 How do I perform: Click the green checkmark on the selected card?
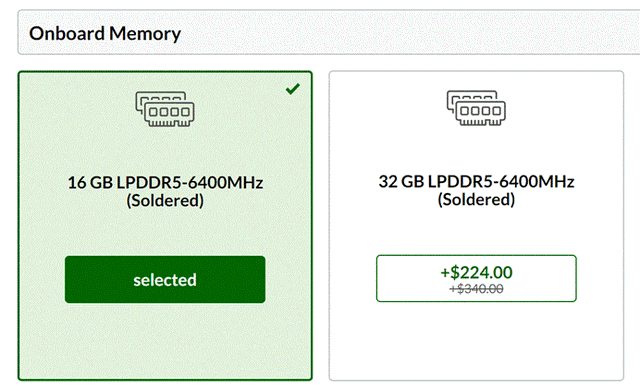293,89
